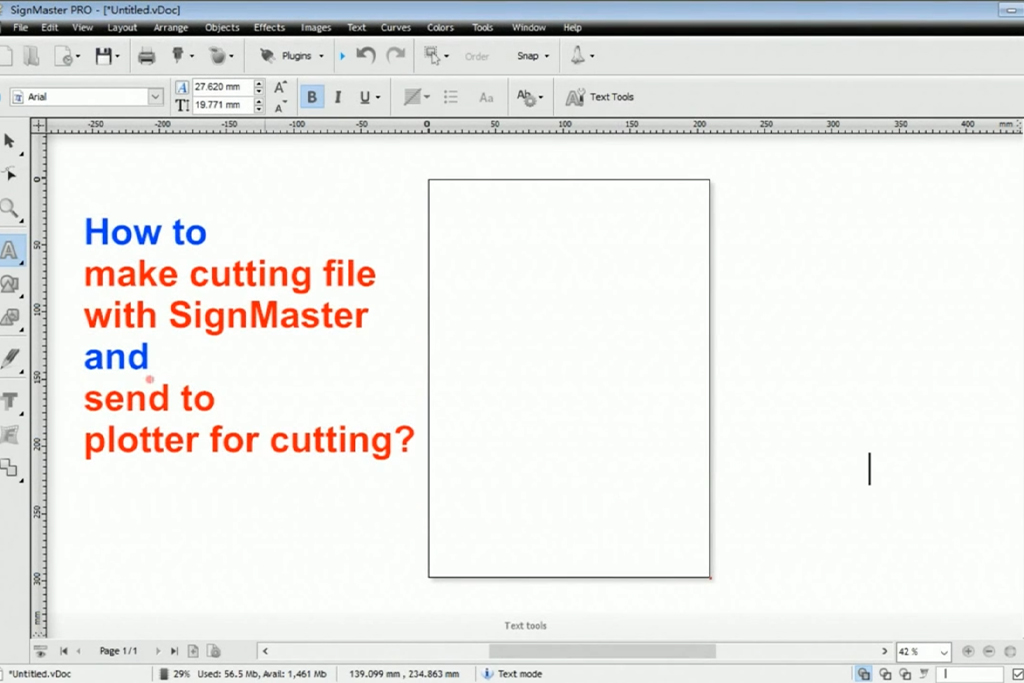Toggle Italic text formatting
The height and width of the screenshot is (683, 1024).
(x=338, y=97)
